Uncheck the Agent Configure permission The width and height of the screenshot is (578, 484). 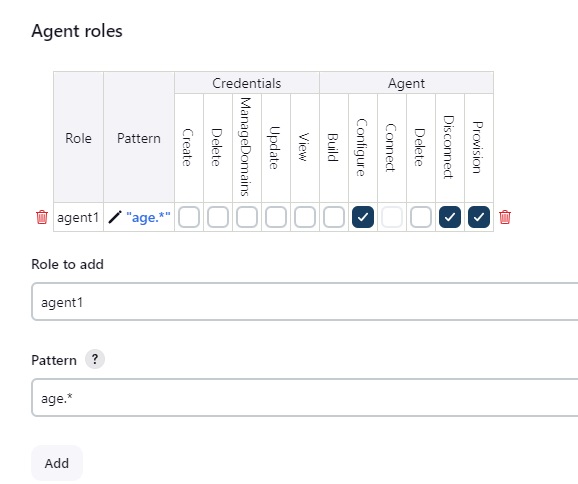363,217
